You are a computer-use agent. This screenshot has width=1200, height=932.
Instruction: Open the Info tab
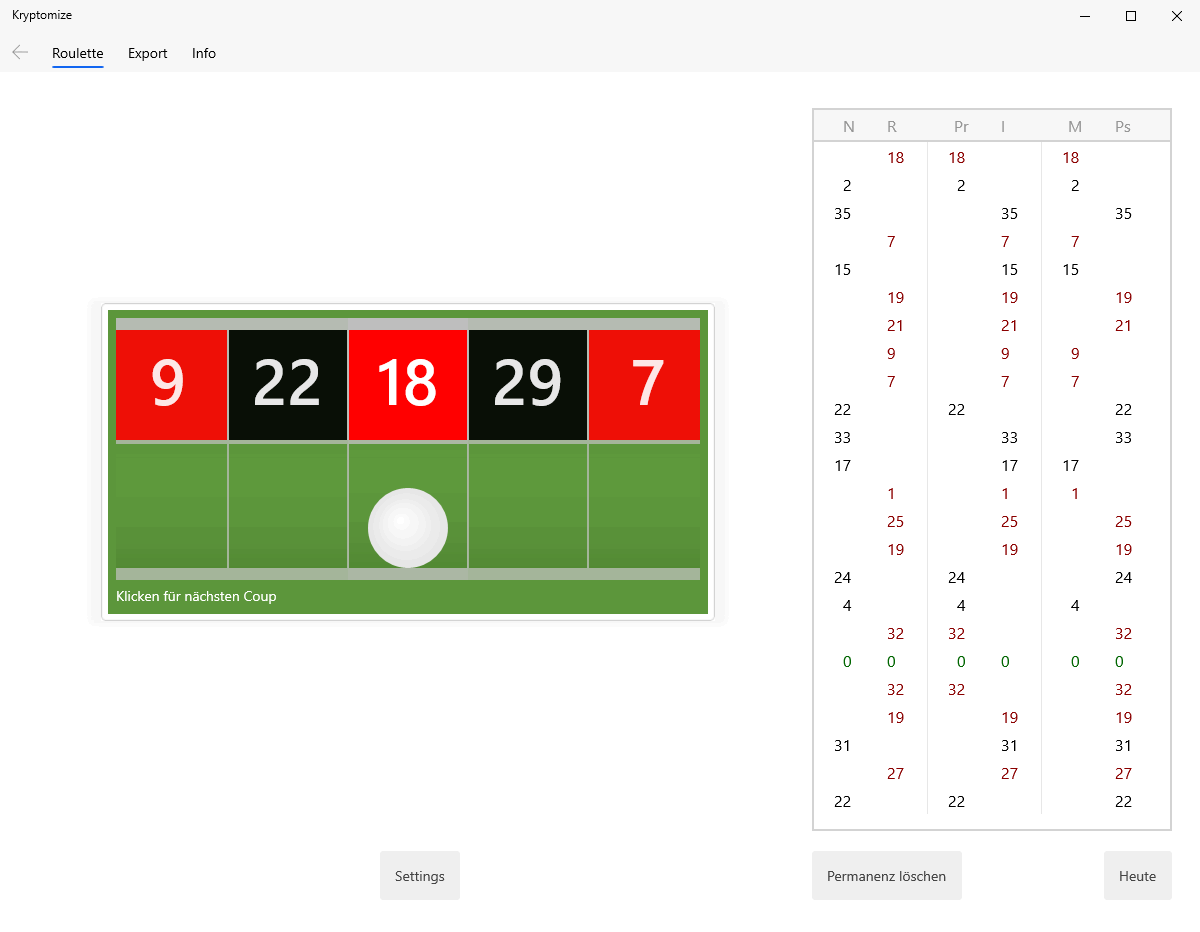[x=204, y=53]
